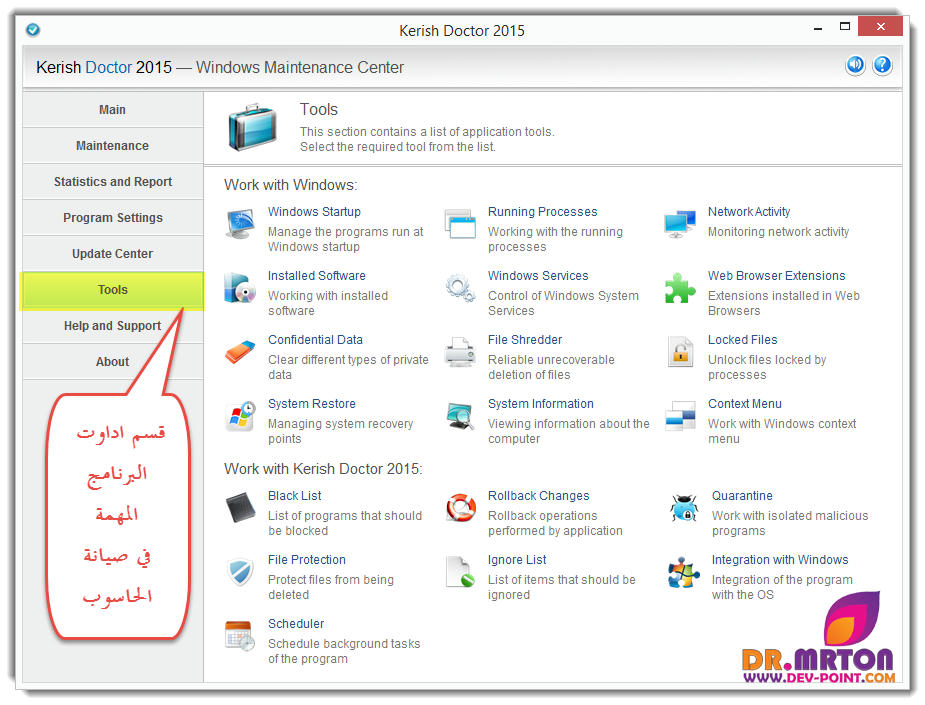Click the Kerish Doctor title bar app icon
The image size is (925, 705).
33,29
